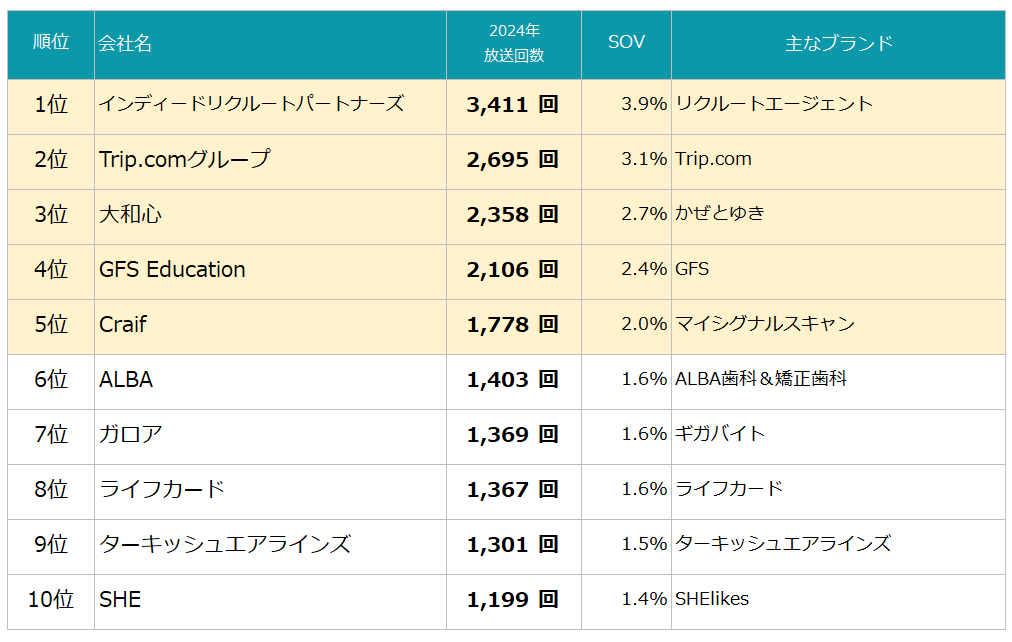Click the SOV column header
The image size is (1012, 642).
(626, 42)
